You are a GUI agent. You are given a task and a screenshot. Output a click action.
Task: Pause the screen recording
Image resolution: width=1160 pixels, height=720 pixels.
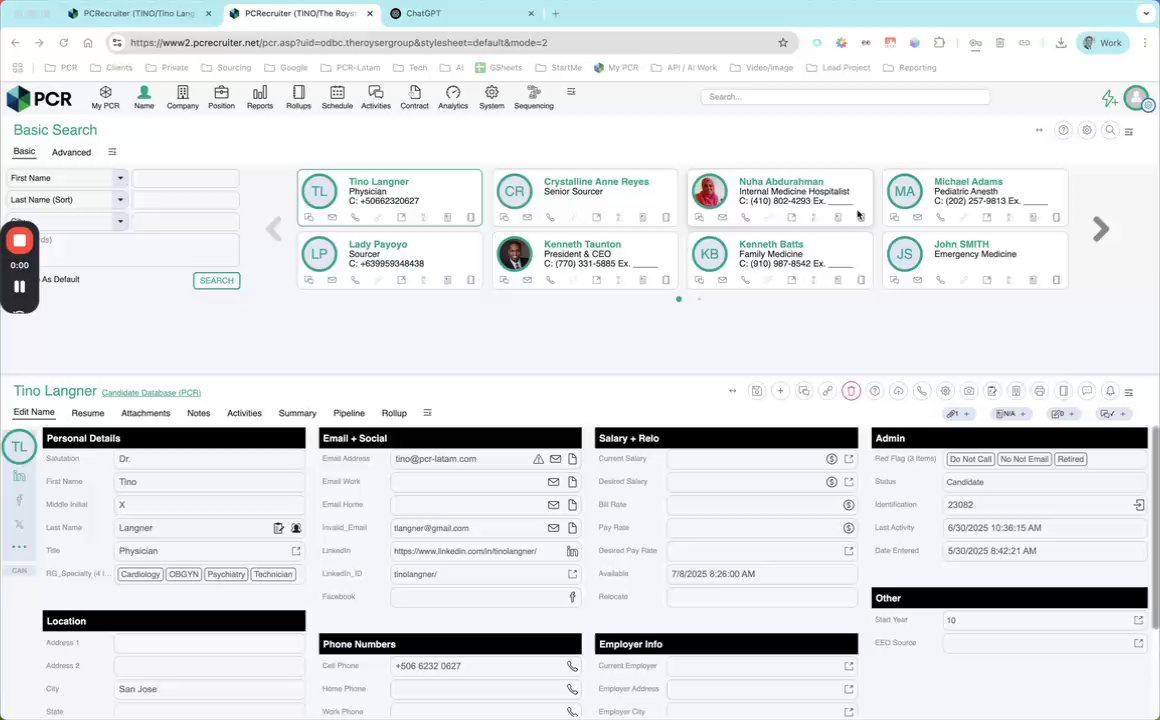20,286
